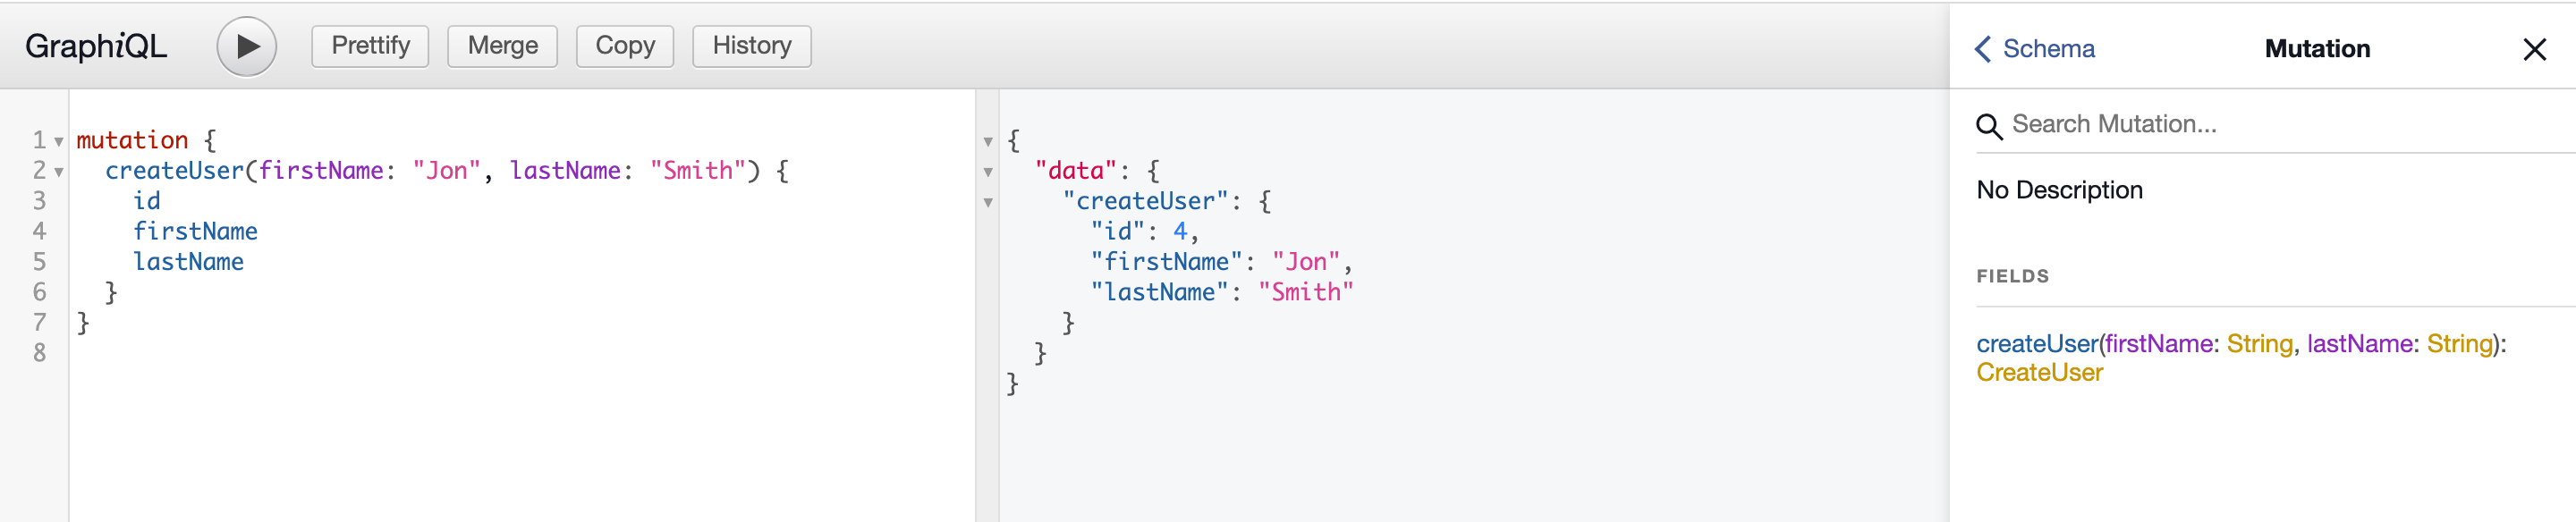Viewport: 2576px width, 522px height.
Task: Copy the query using the Copy button
Action: tap(624, 45)
